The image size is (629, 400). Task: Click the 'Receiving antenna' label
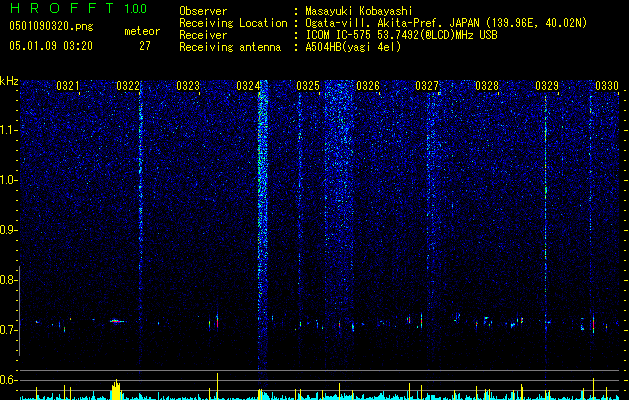tap(230, 47)
